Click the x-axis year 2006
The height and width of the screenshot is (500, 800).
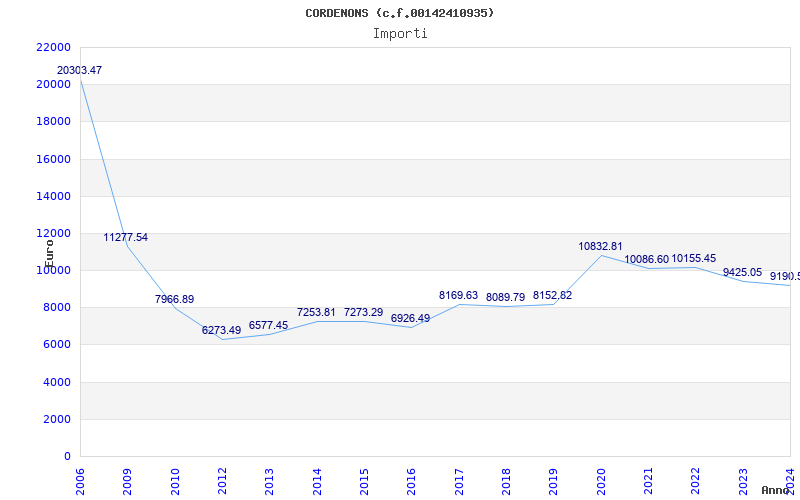tap(80, 482)
